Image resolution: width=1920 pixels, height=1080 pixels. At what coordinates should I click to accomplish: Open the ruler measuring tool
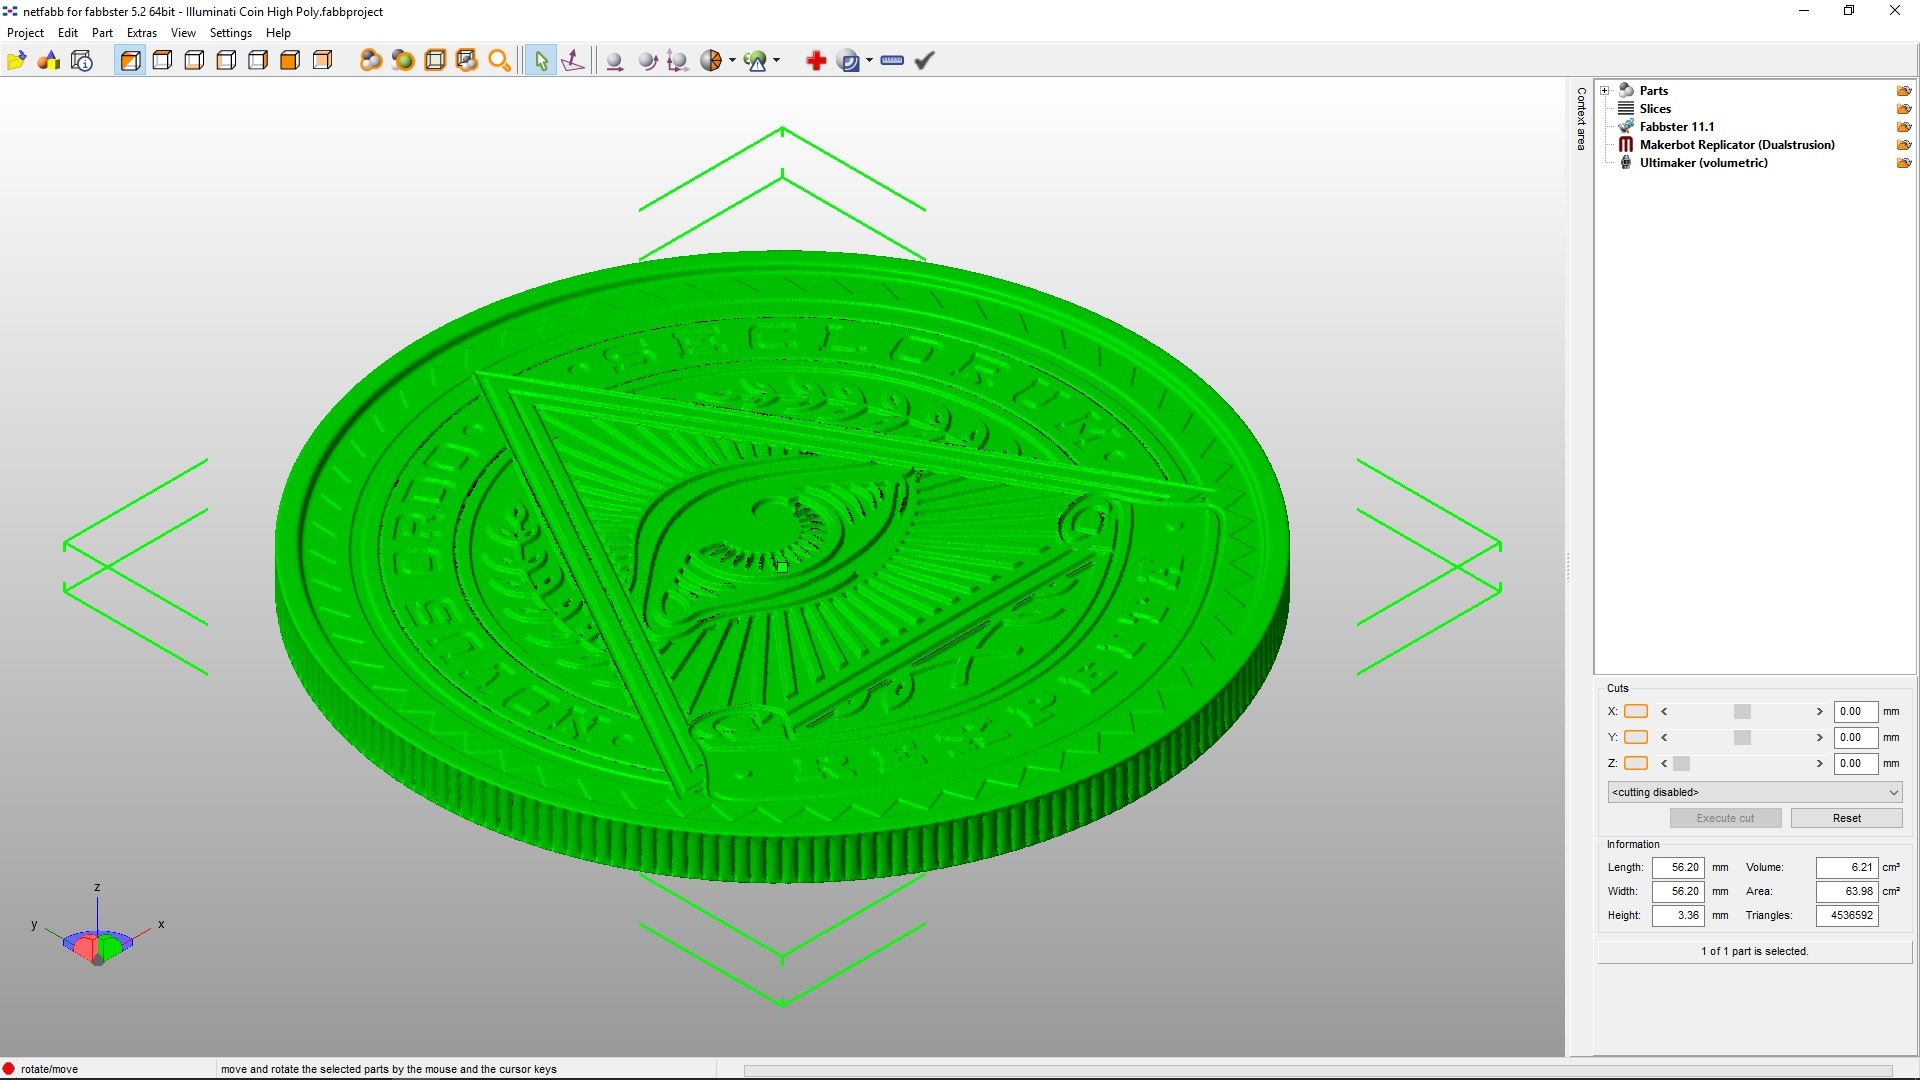pyautogui.click(x=892, y=61)
